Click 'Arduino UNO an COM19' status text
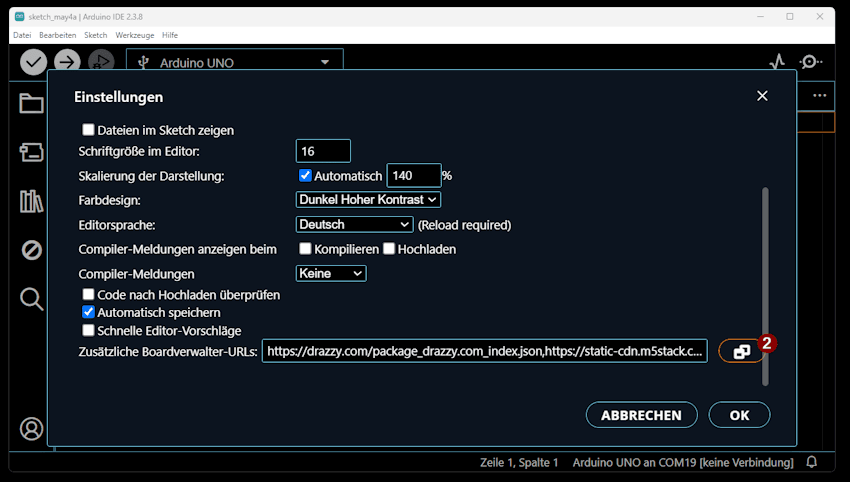The width and height of the screenshot is (850, 482). pyautogui.click(x=683, y=462)
